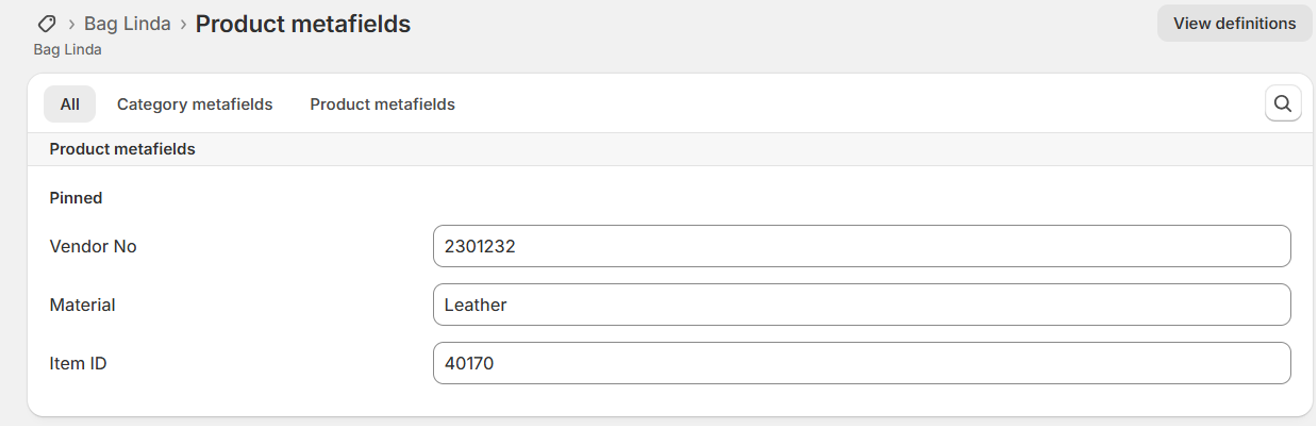Viewport: 1316px width, 426px height.
Task: Click the Material field label
Action: pos(83,305)
